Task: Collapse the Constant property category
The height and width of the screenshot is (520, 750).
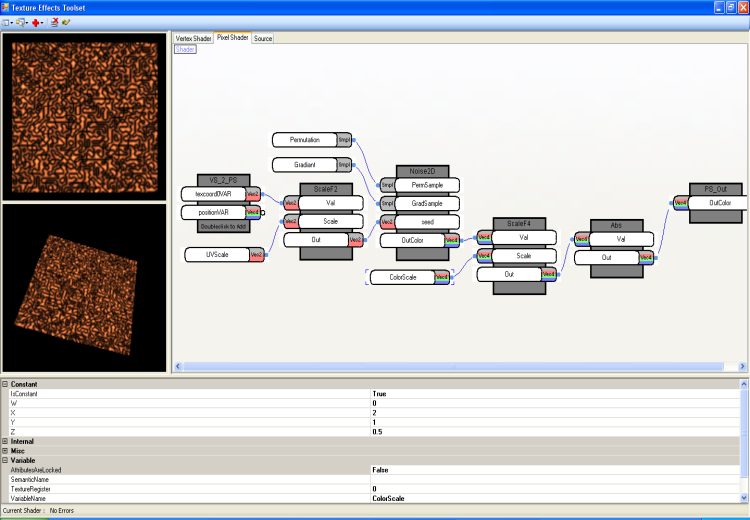Action: tap(5, 384)
